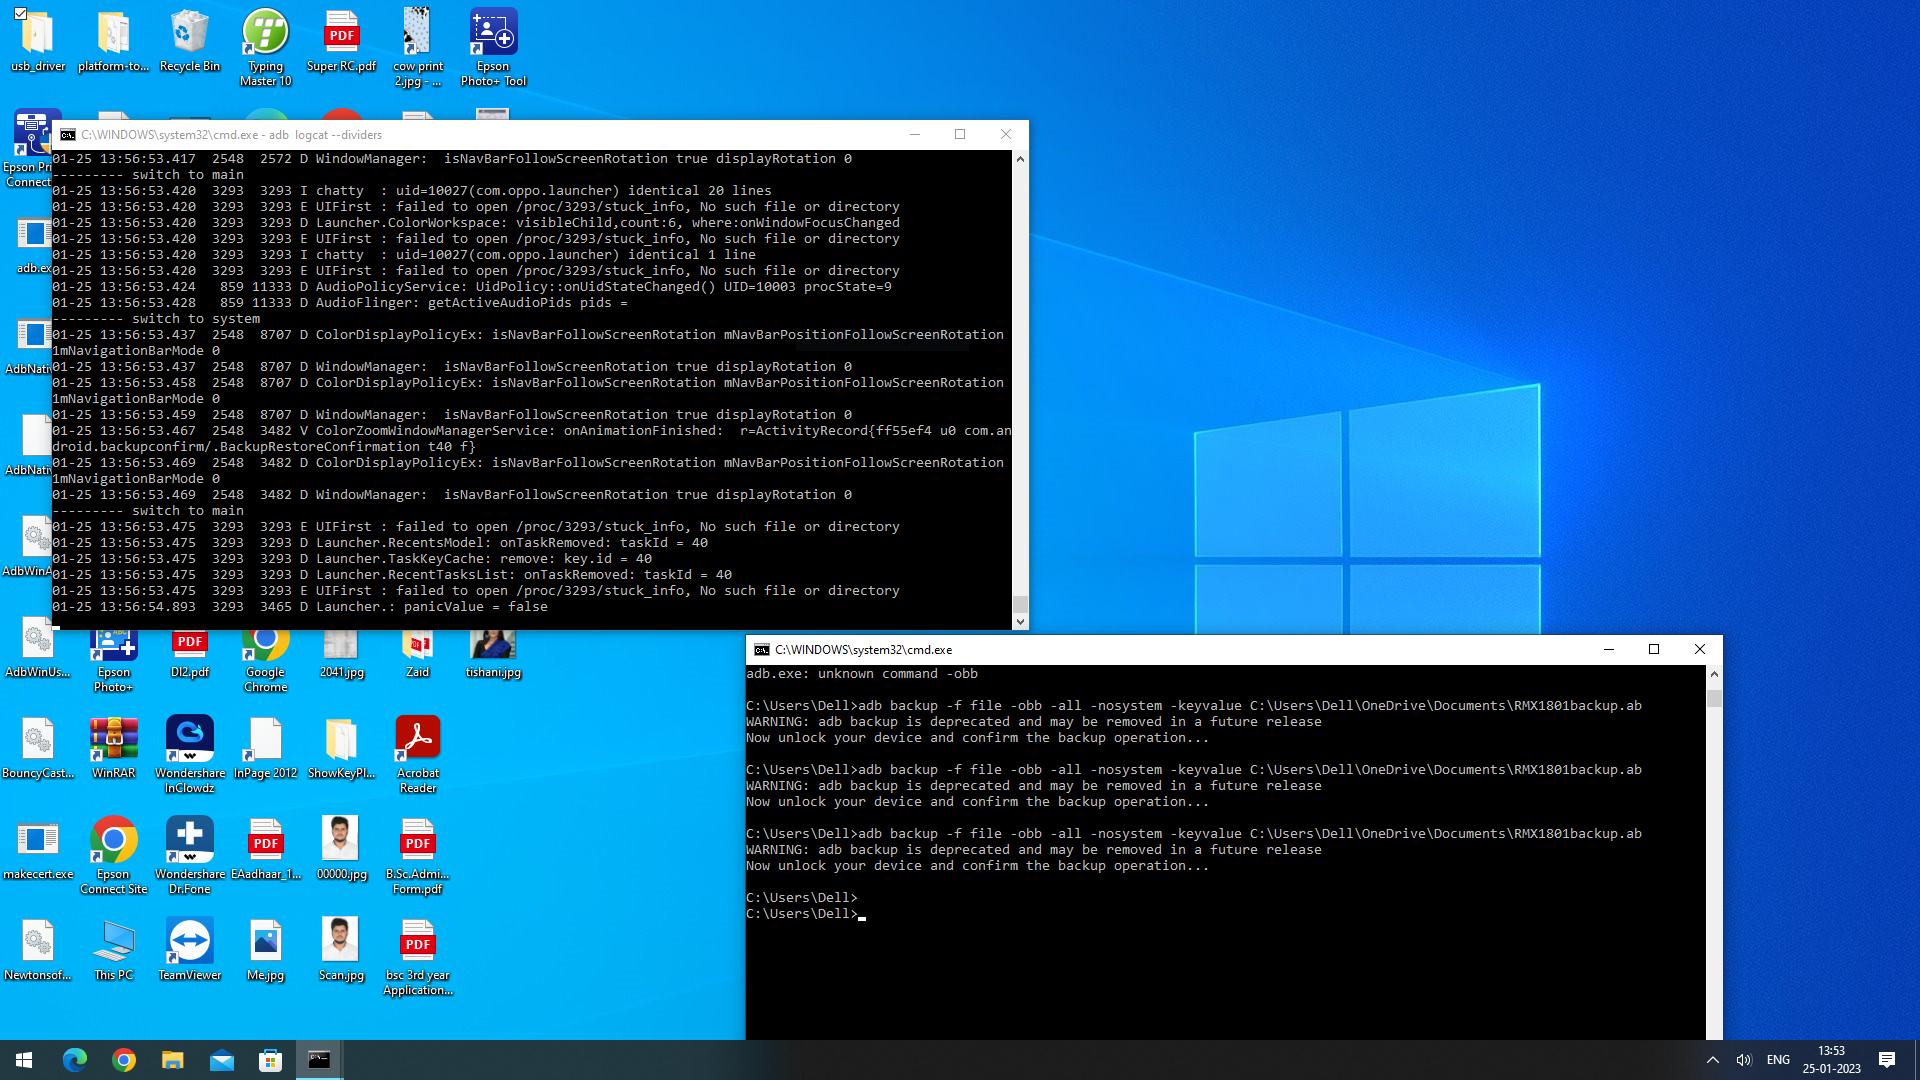Open the volume control in tray
Screen dimensions: 1920x1080
click(1744, 1060)
